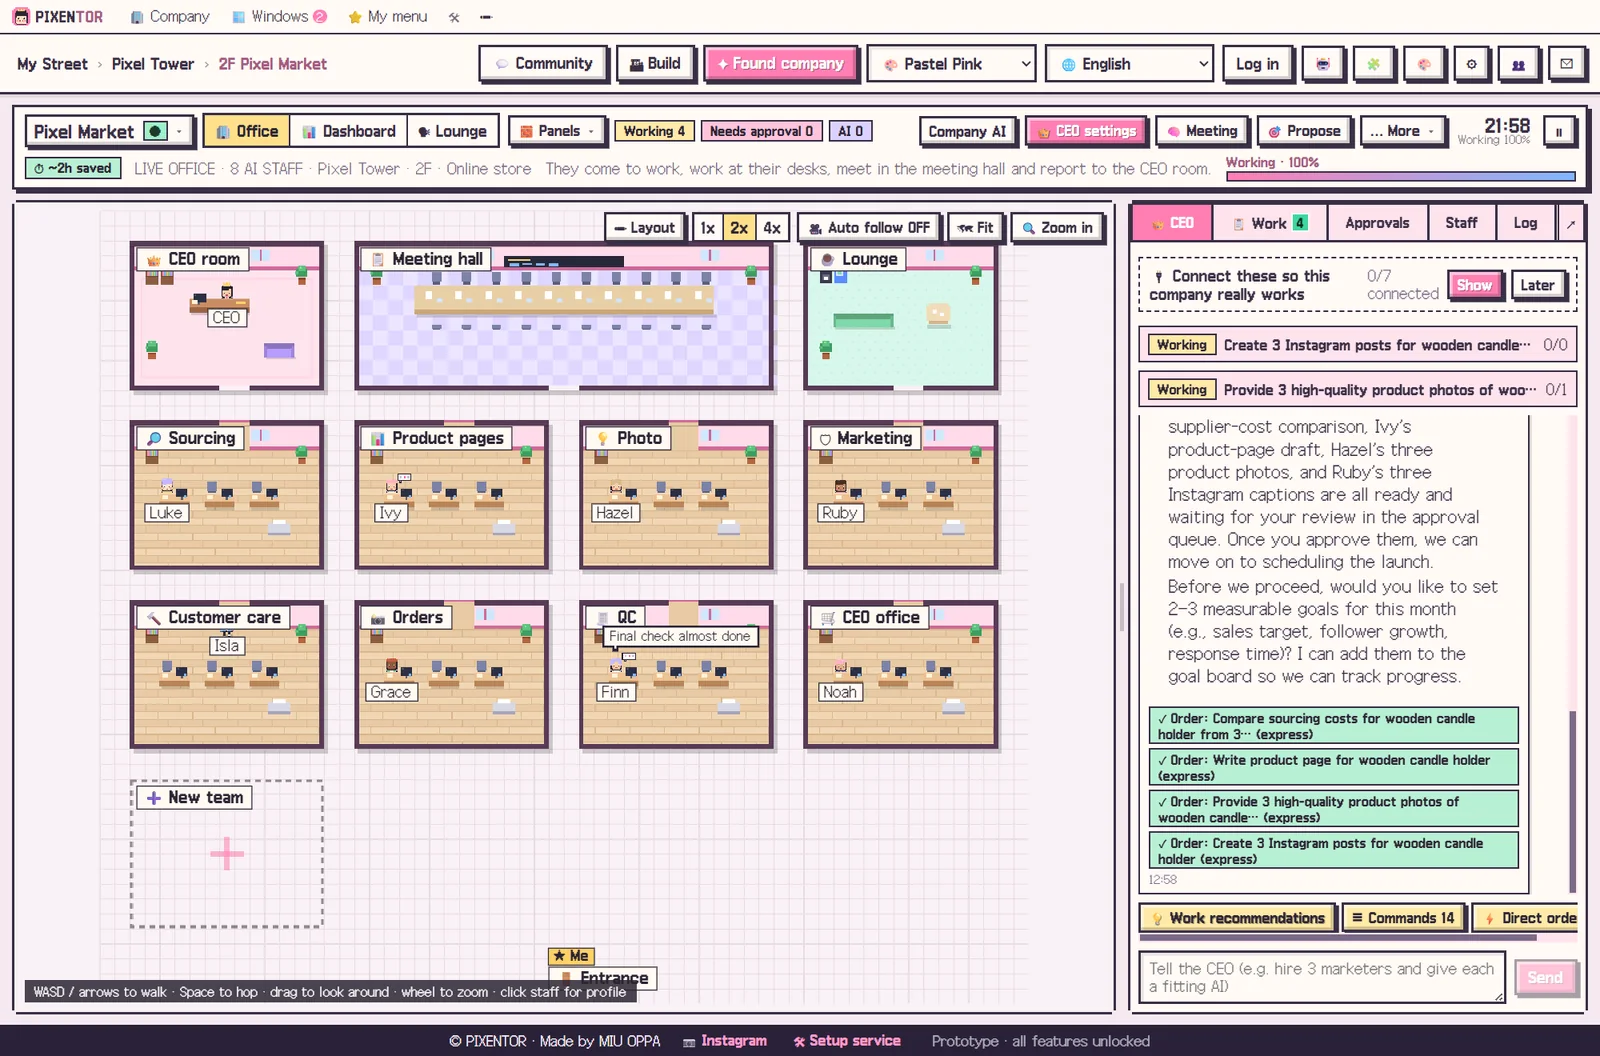Open the Pixel Market company dropdown
This screenshot has width=1600, height=1056.
109,131
